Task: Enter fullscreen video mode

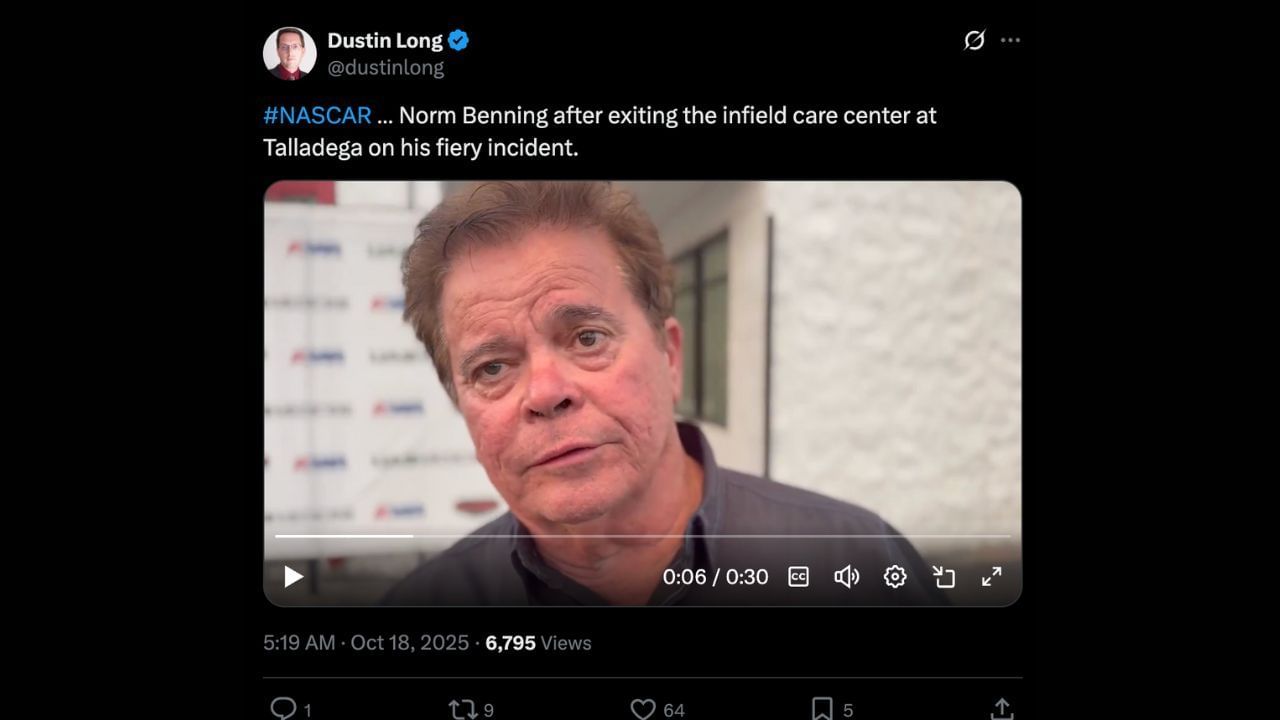Action: point(991,577)
